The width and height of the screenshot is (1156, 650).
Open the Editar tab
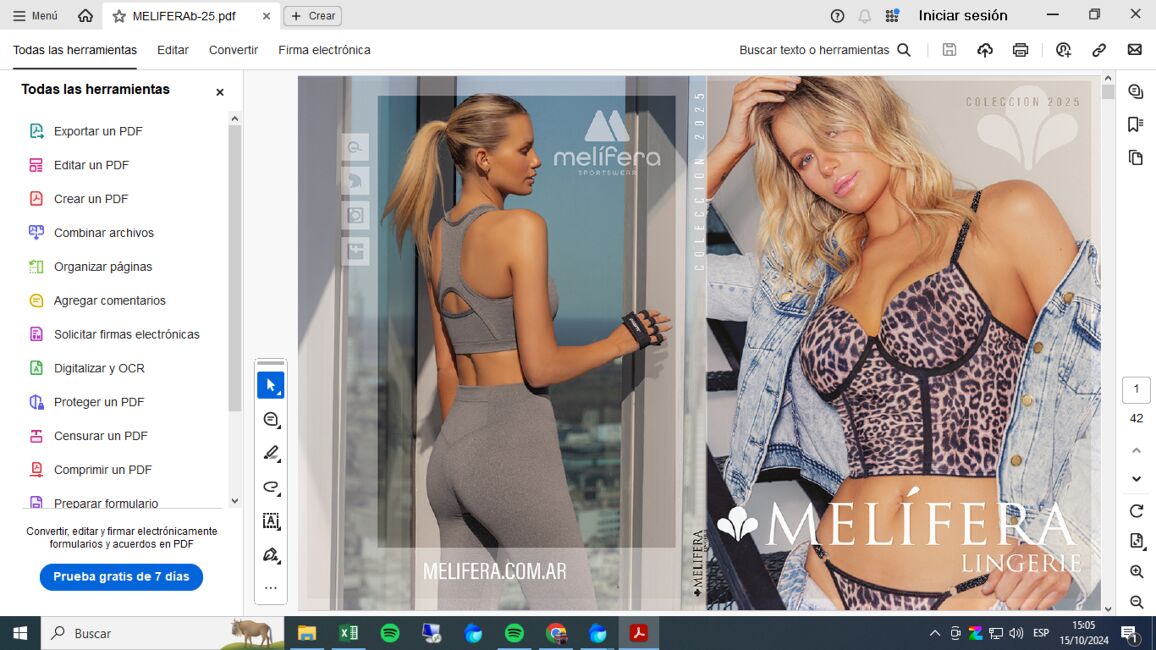(x=173, y=50)
